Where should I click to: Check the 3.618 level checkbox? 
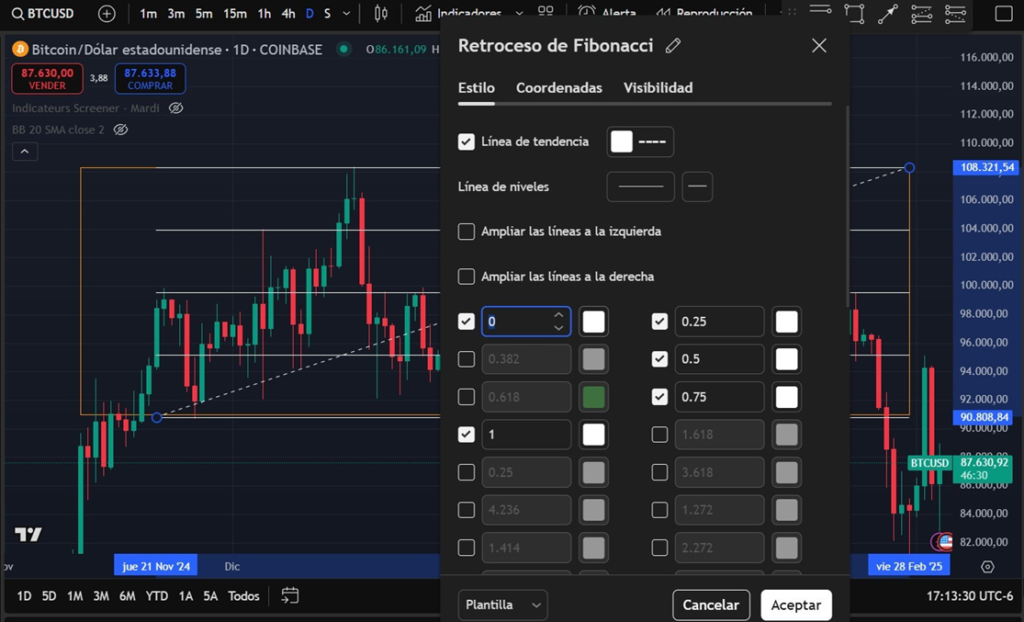point(660,472)
